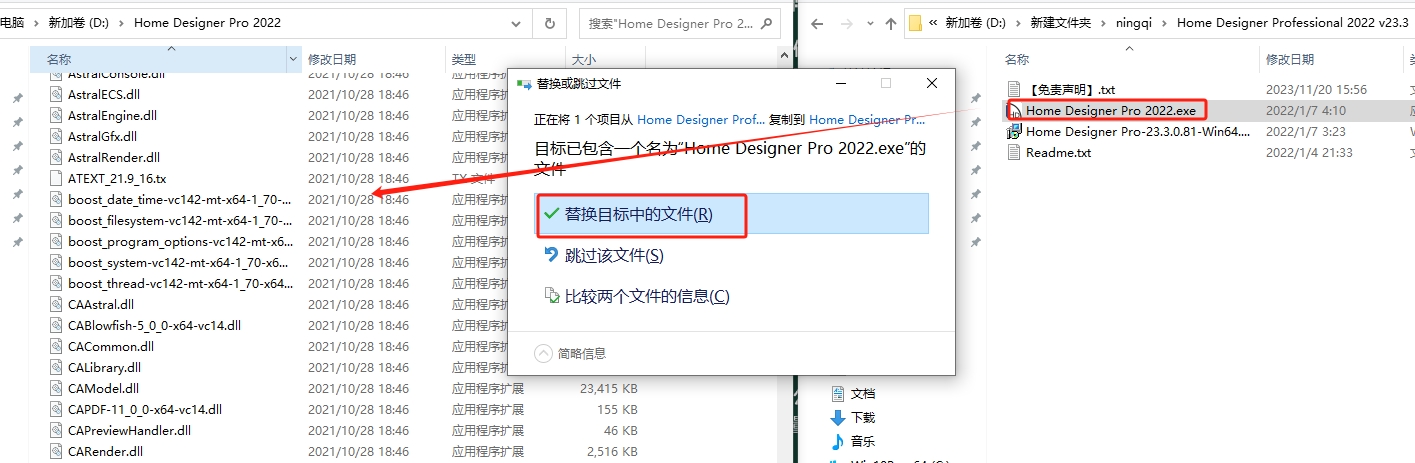Select boost_program_options-vc142 file name

(x=180, y=242)
